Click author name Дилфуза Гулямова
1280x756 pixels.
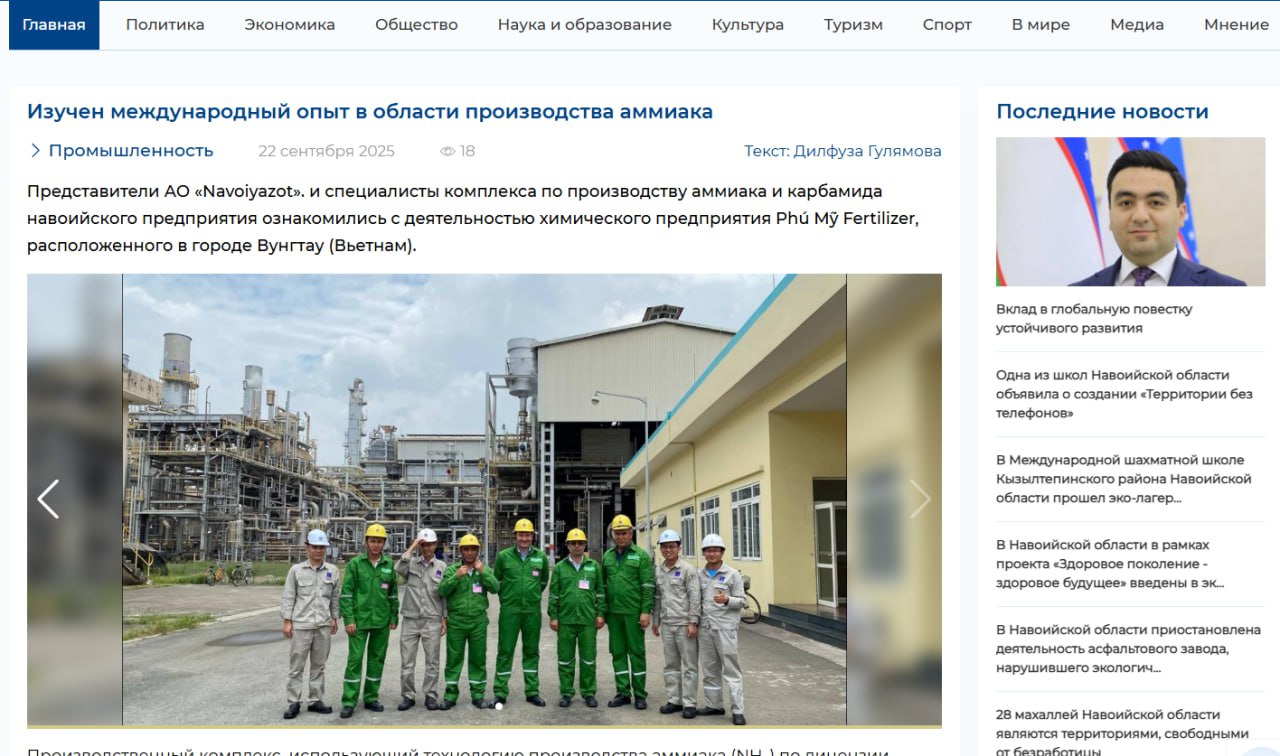(867, 151)
